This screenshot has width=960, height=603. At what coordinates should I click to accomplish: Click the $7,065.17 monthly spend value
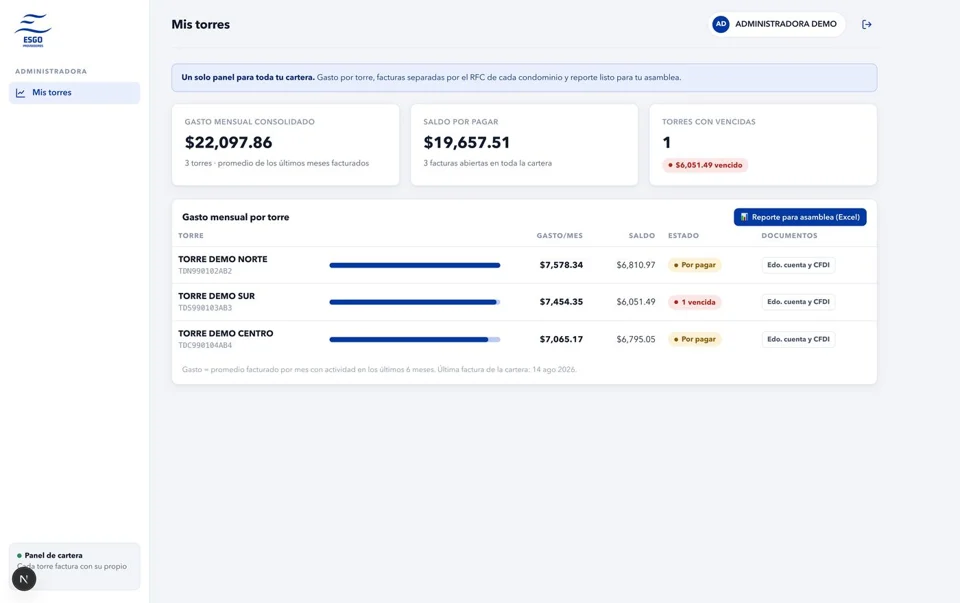pyautogui.click(x=561, y=339)
